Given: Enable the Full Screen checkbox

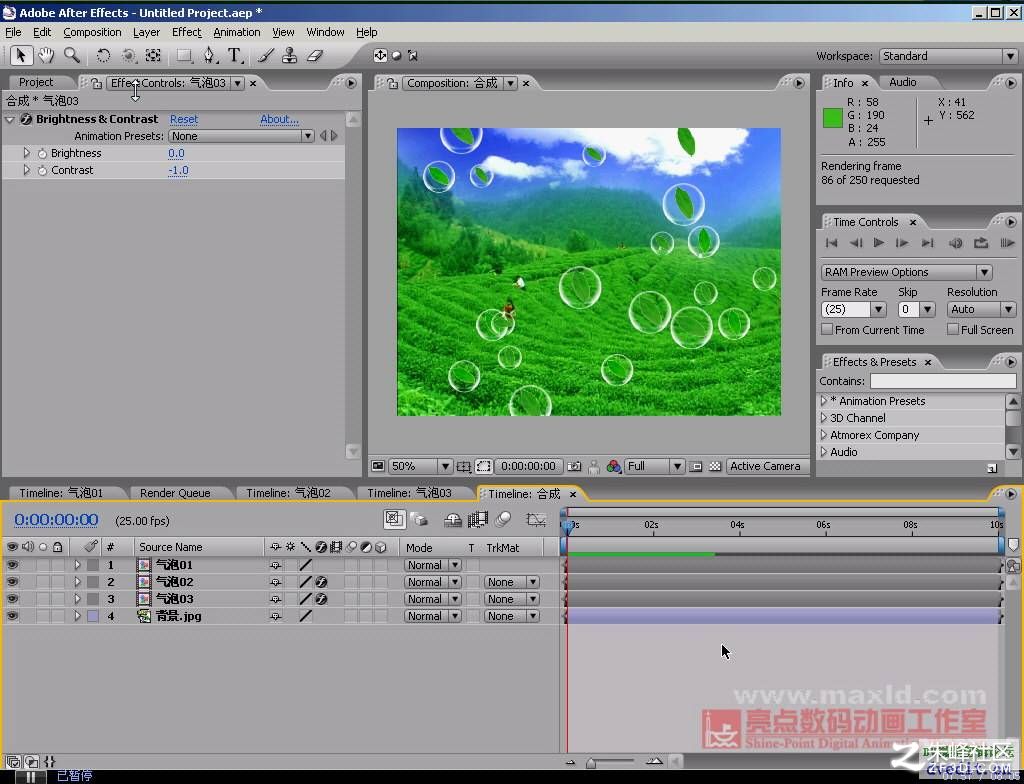Looking at the screenshot, I should (x=953, y=329).
